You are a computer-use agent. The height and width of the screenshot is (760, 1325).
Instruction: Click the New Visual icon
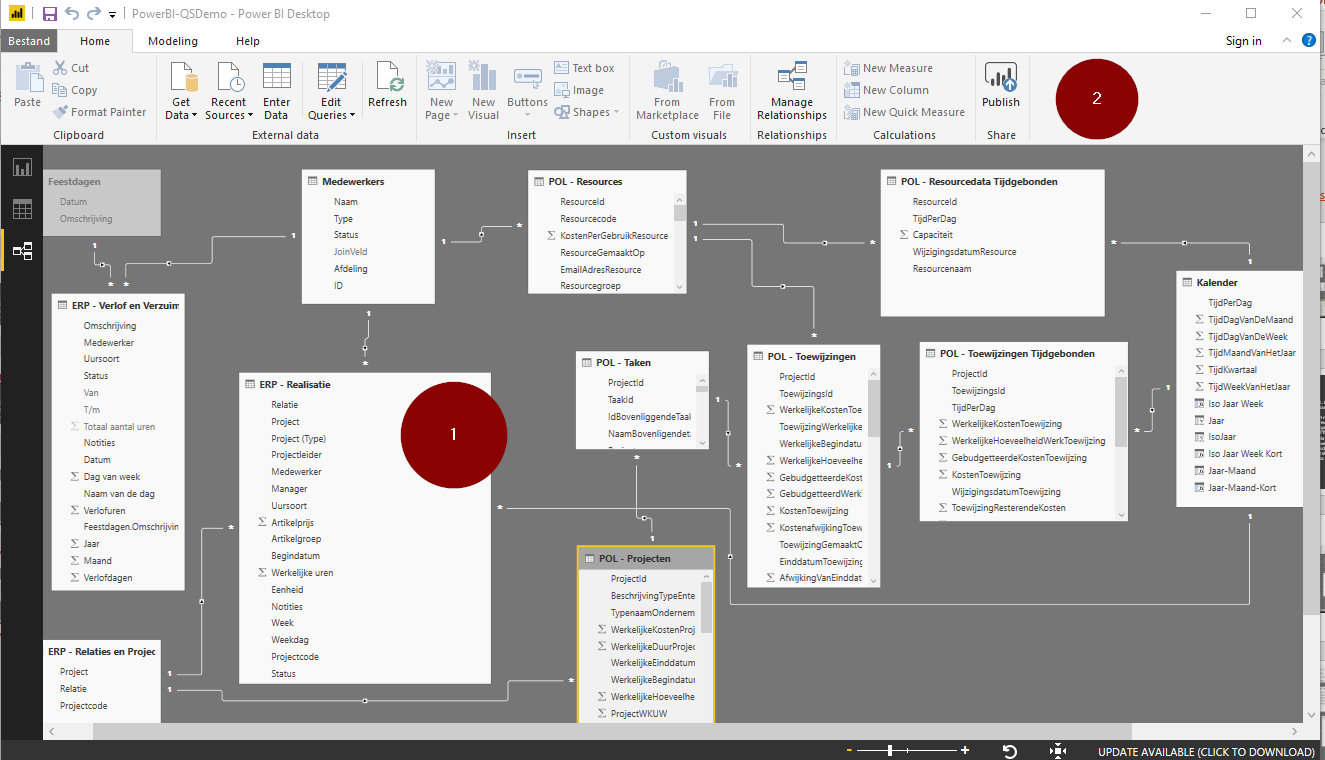click(483, 77)
